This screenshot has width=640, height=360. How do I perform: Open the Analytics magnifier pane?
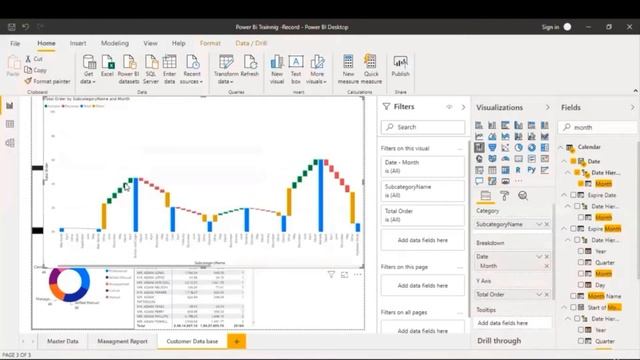click(x=523, y=196)
